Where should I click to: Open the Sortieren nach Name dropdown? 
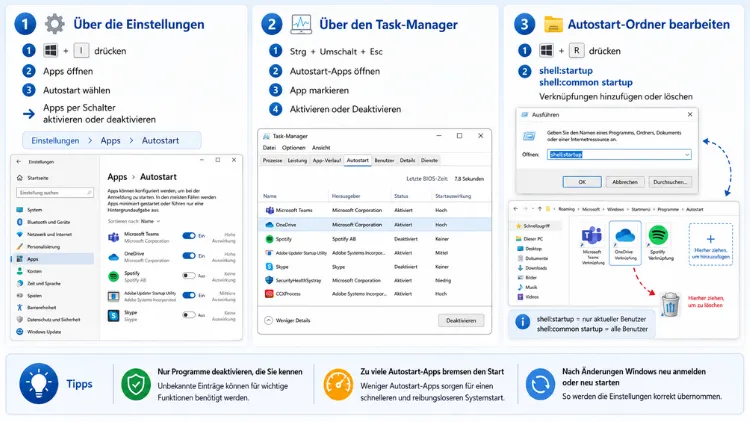[150, 222]
